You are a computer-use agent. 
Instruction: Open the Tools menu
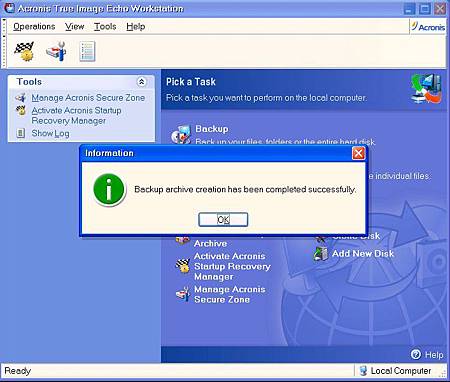105,26
